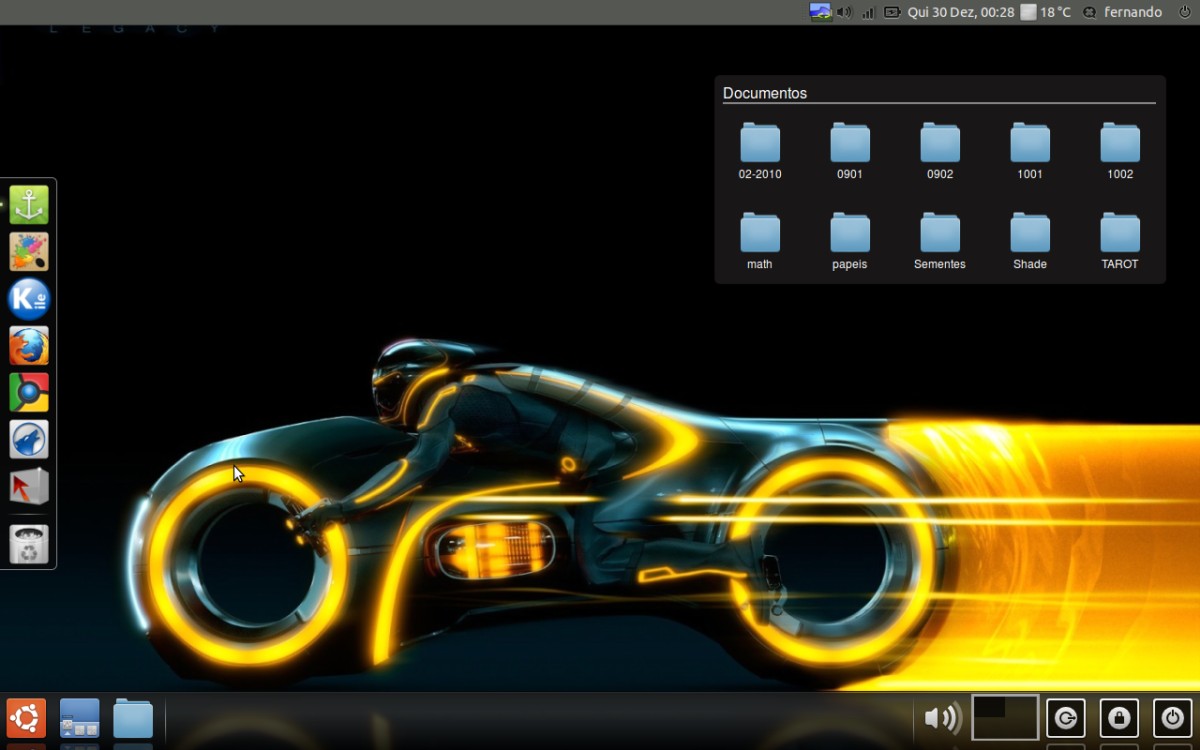Click the workspace switcher in bottom dock
This screenshot has height=750, width=1200.
click(x=1005, y=718)
